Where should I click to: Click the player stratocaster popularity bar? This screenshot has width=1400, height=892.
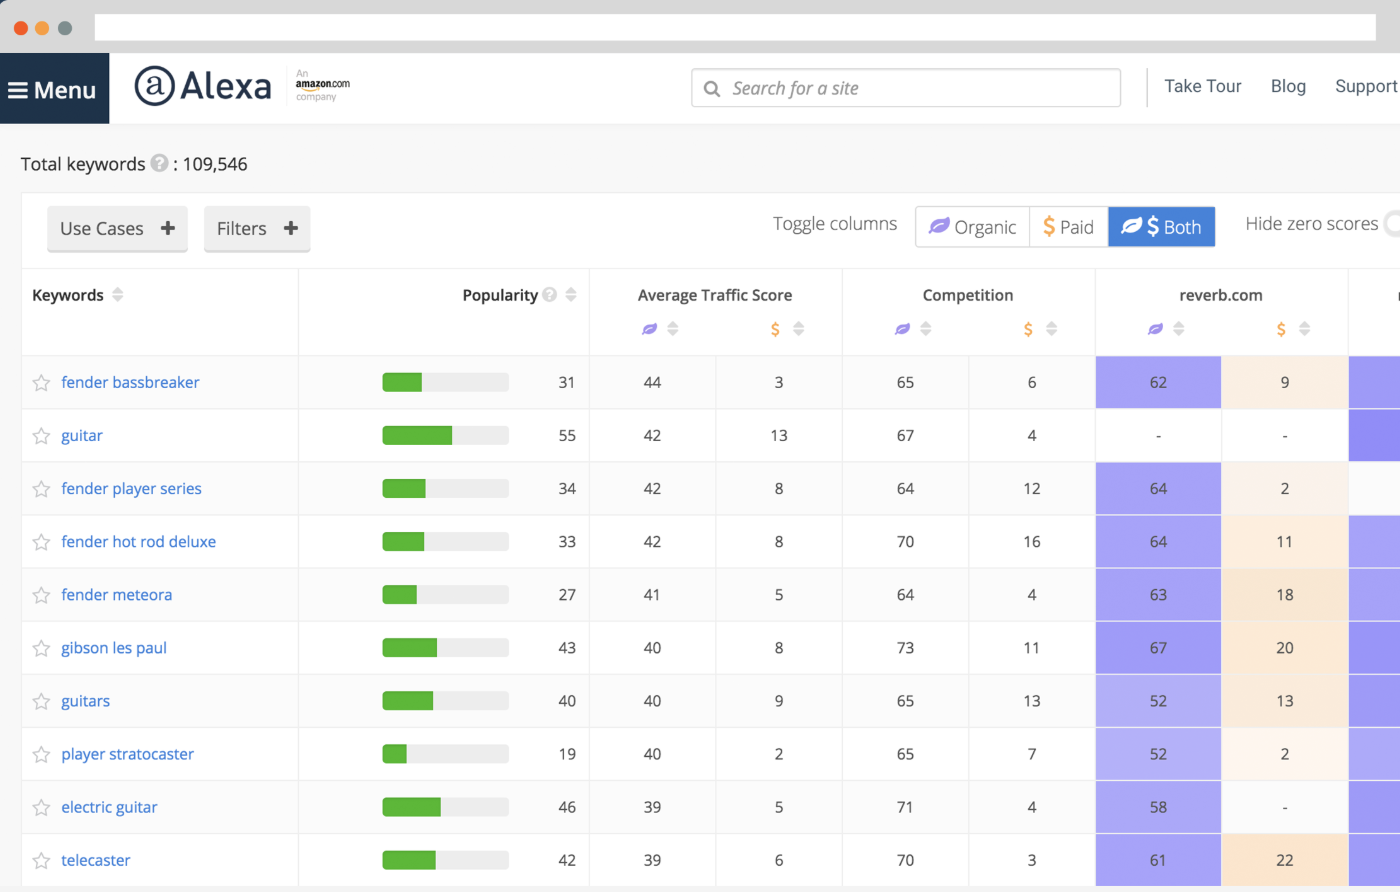pos(445,754)
